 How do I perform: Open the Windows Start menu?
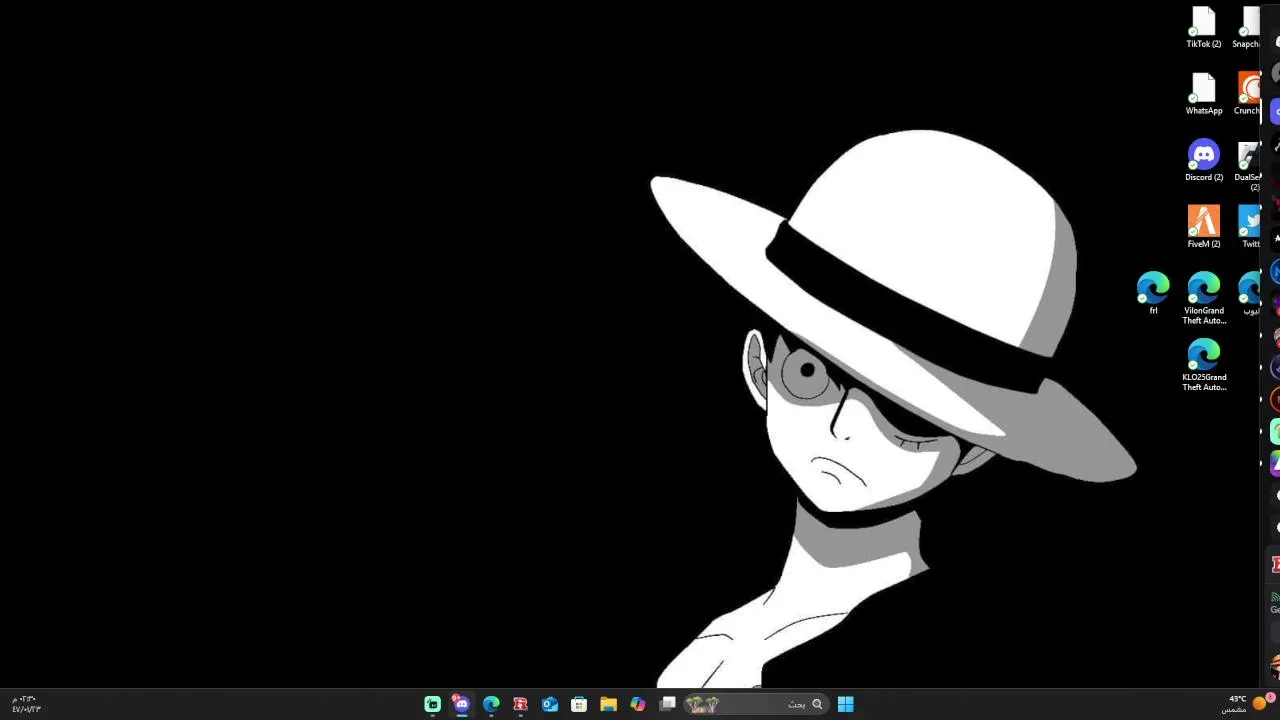(x=845, y=704)
